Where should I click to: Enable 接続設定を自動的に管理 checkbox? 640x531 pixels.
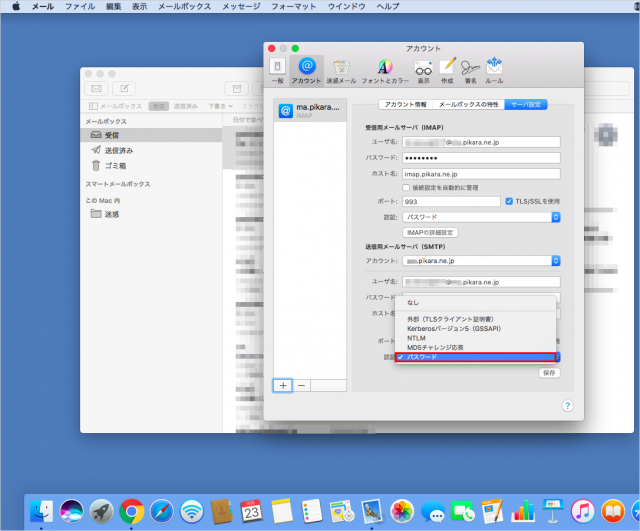[404, 187]
